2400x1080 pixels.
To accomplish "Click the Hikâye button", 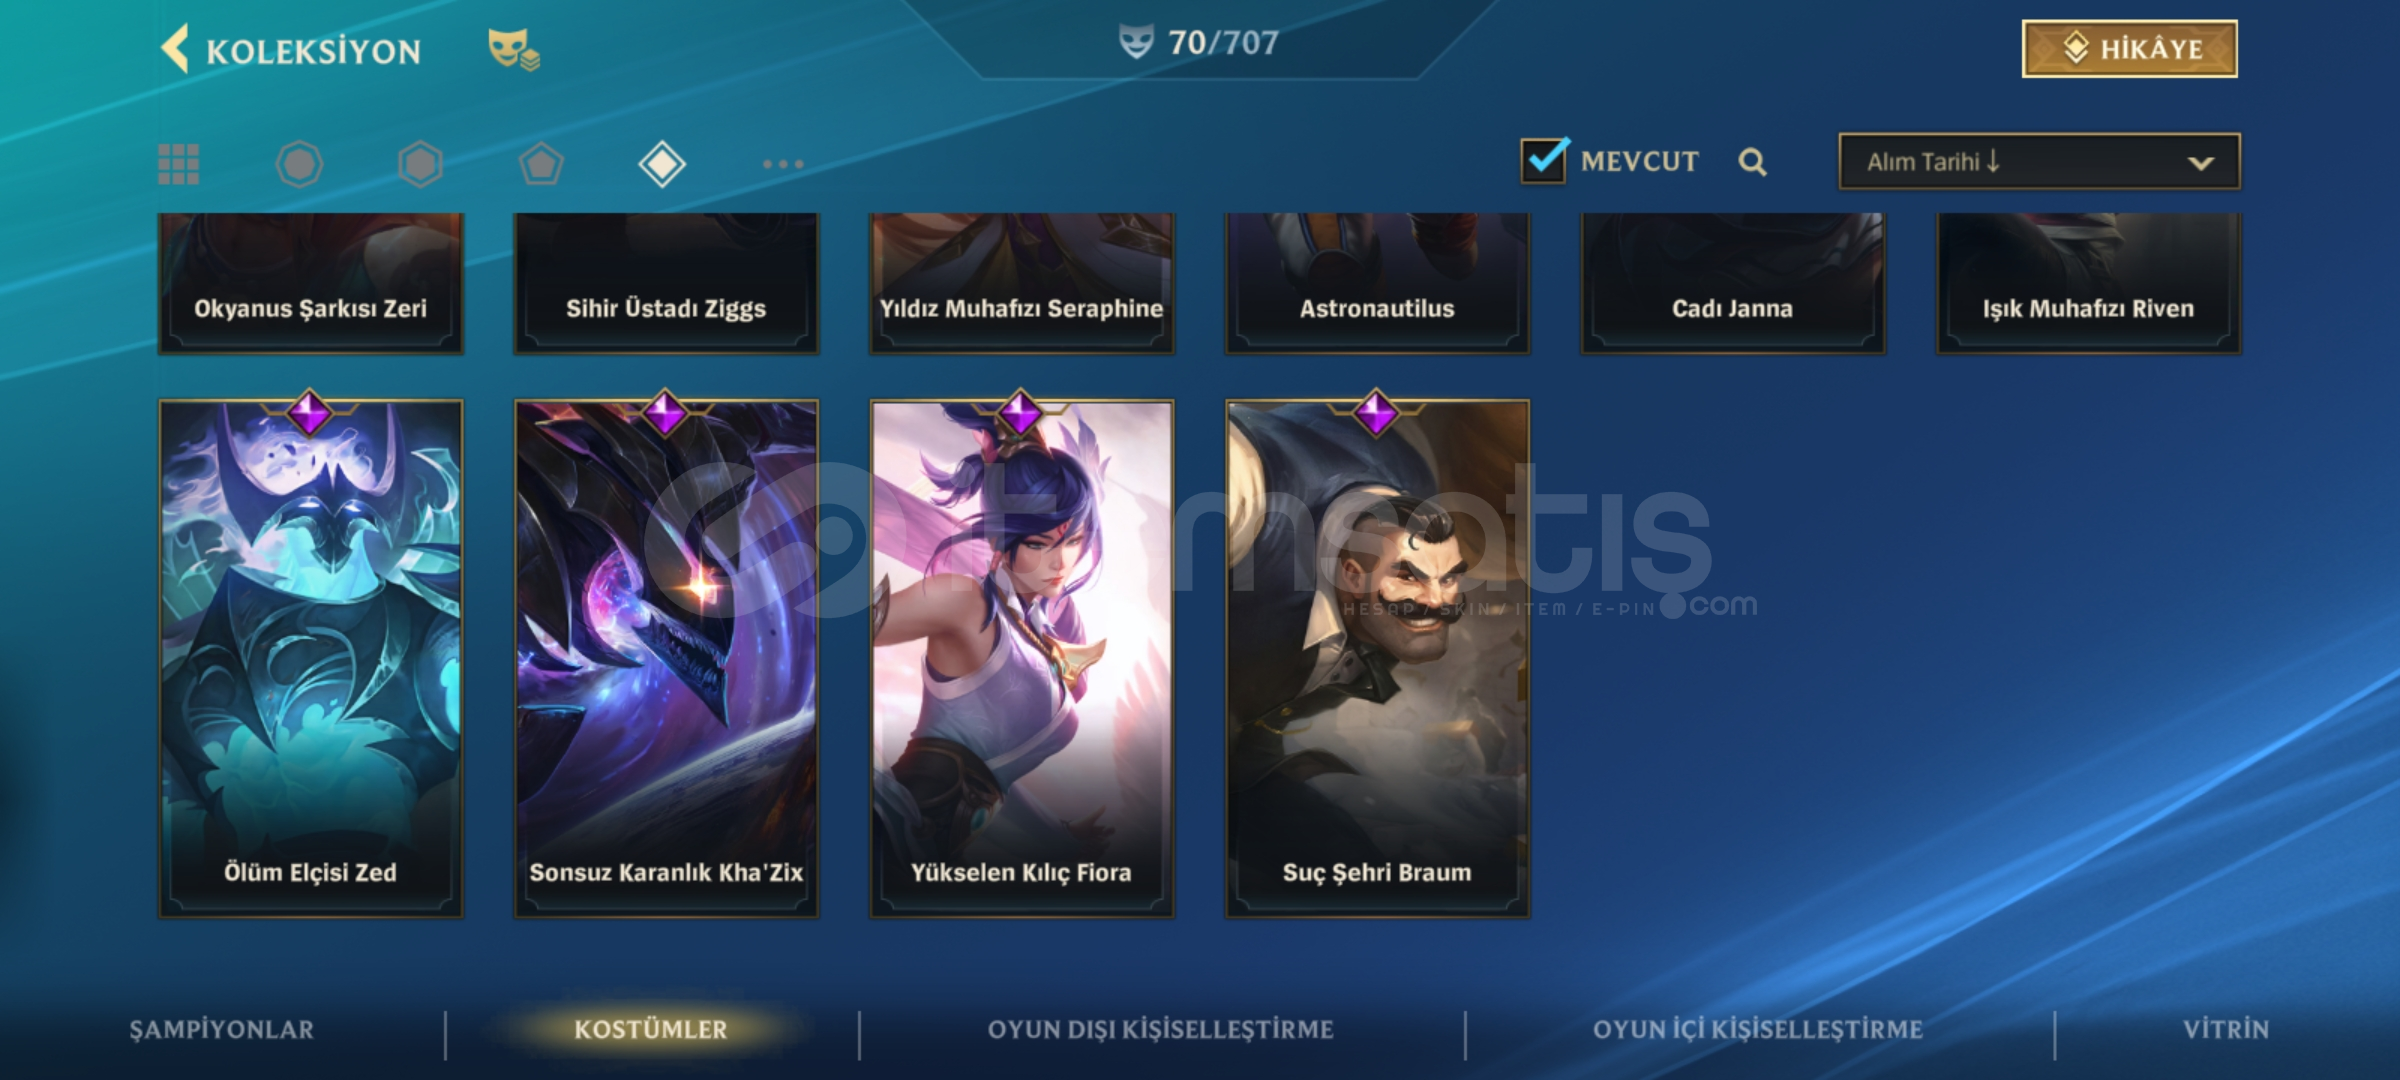I will click(x=2130, y=49).
